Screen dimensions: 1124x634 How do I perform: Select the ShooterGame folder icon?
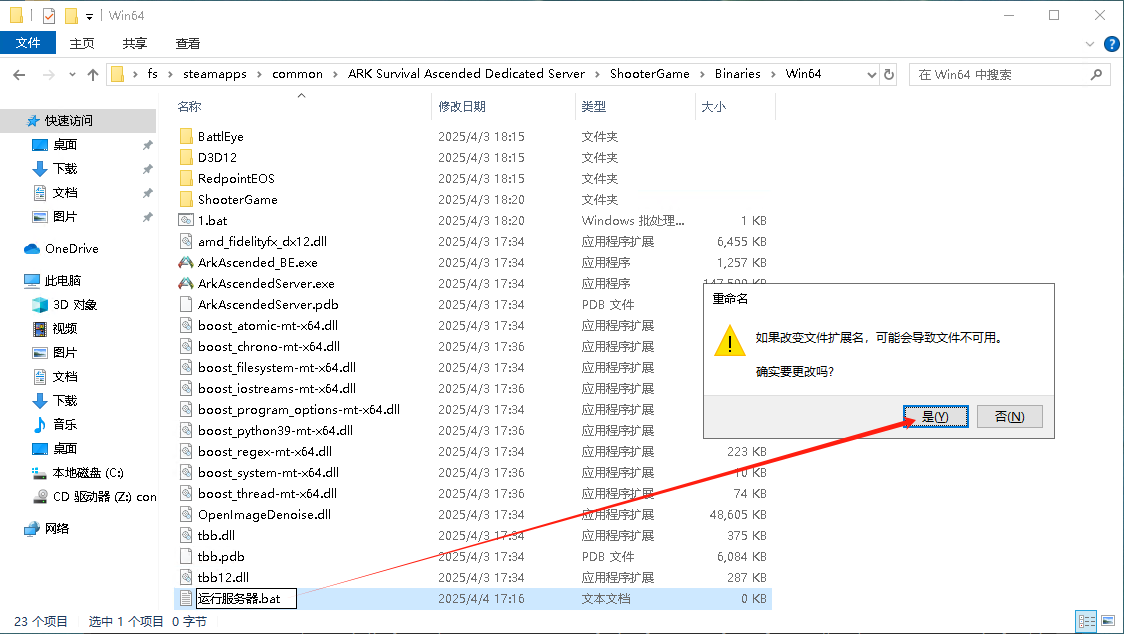[x=186, y=199]
